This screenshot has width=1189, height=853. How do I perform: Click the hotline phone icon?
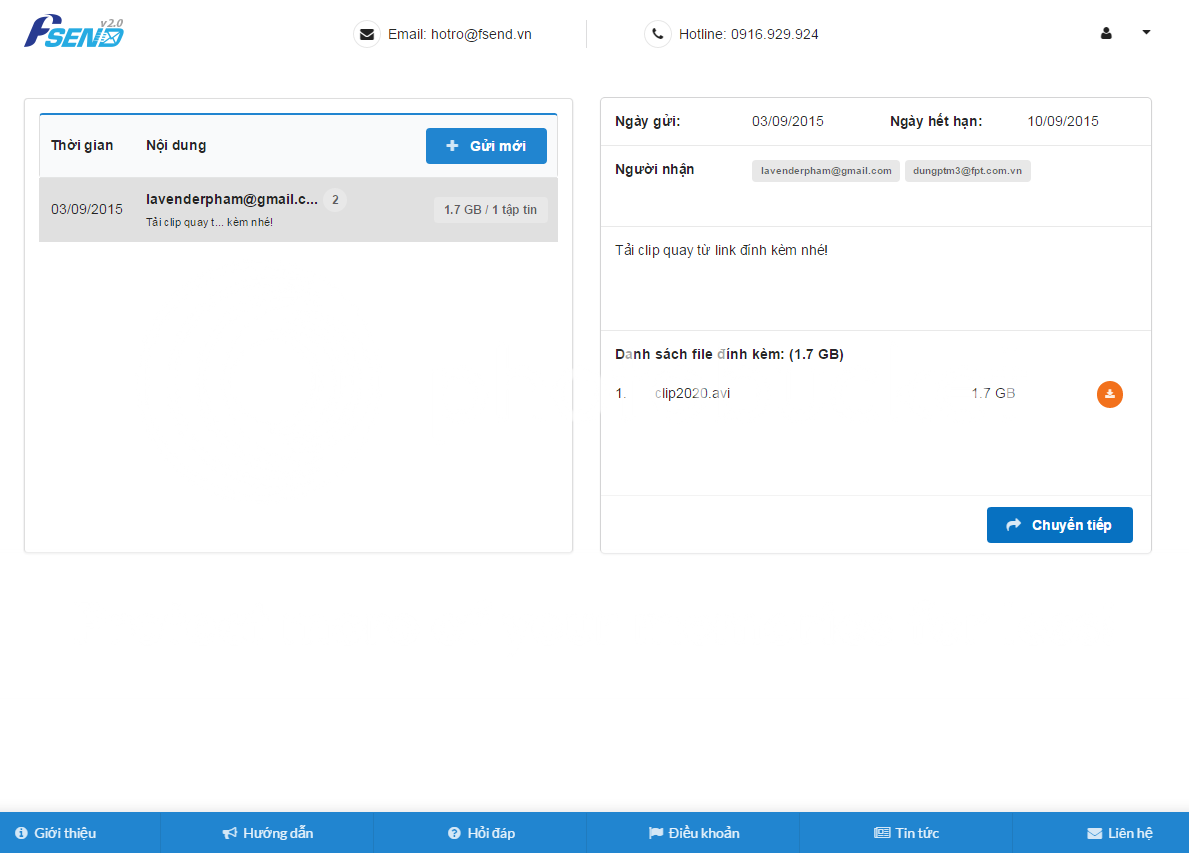click(657, 34)
